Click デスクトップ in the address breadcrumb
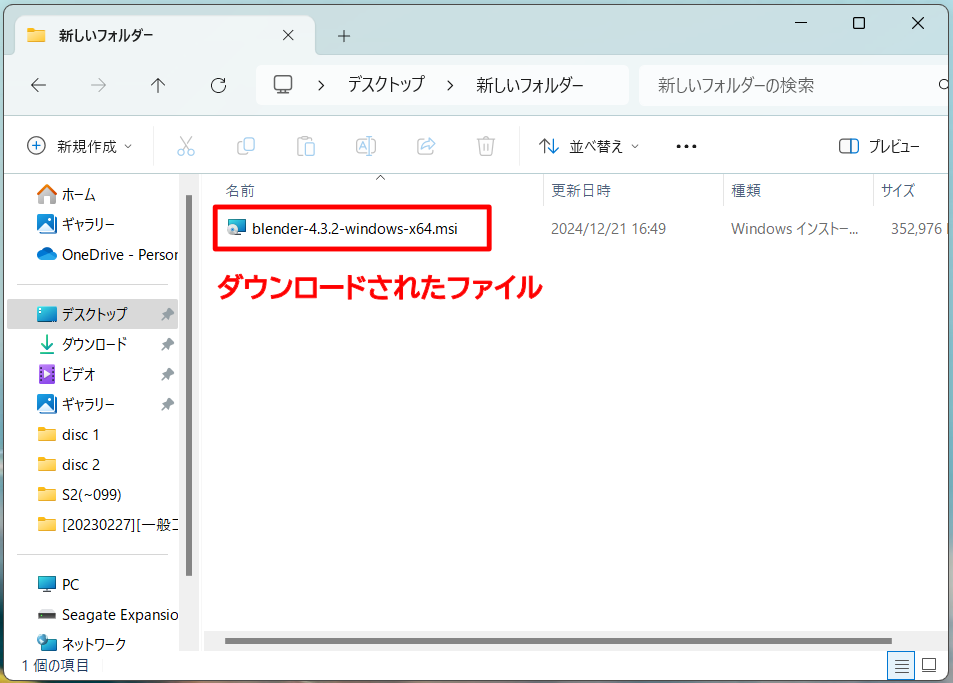 pos(386,84)
